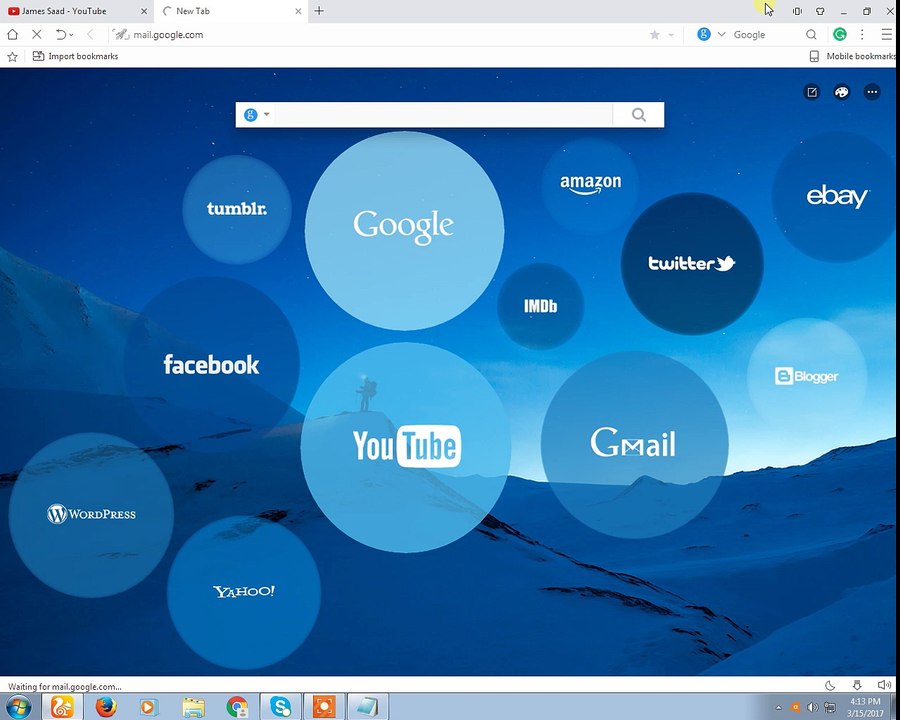Viewport: 900px width, 720px height.
Task: Open Firefox from the taskbar
Action: click(x=106, y=706)
